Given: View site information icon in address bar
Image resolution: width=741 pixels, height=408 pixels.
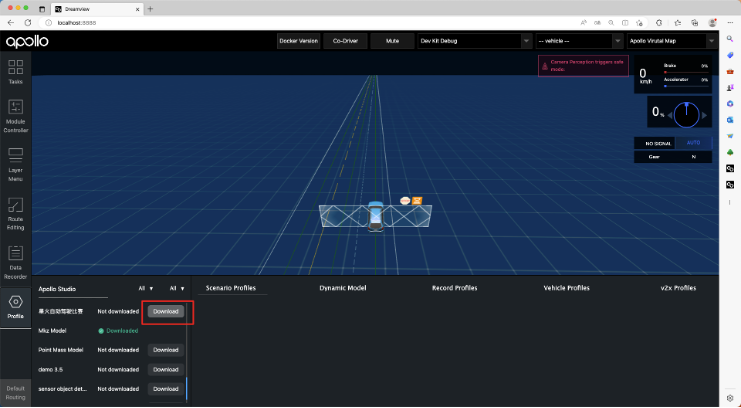Looking at the screenshot, I should 48,23.
